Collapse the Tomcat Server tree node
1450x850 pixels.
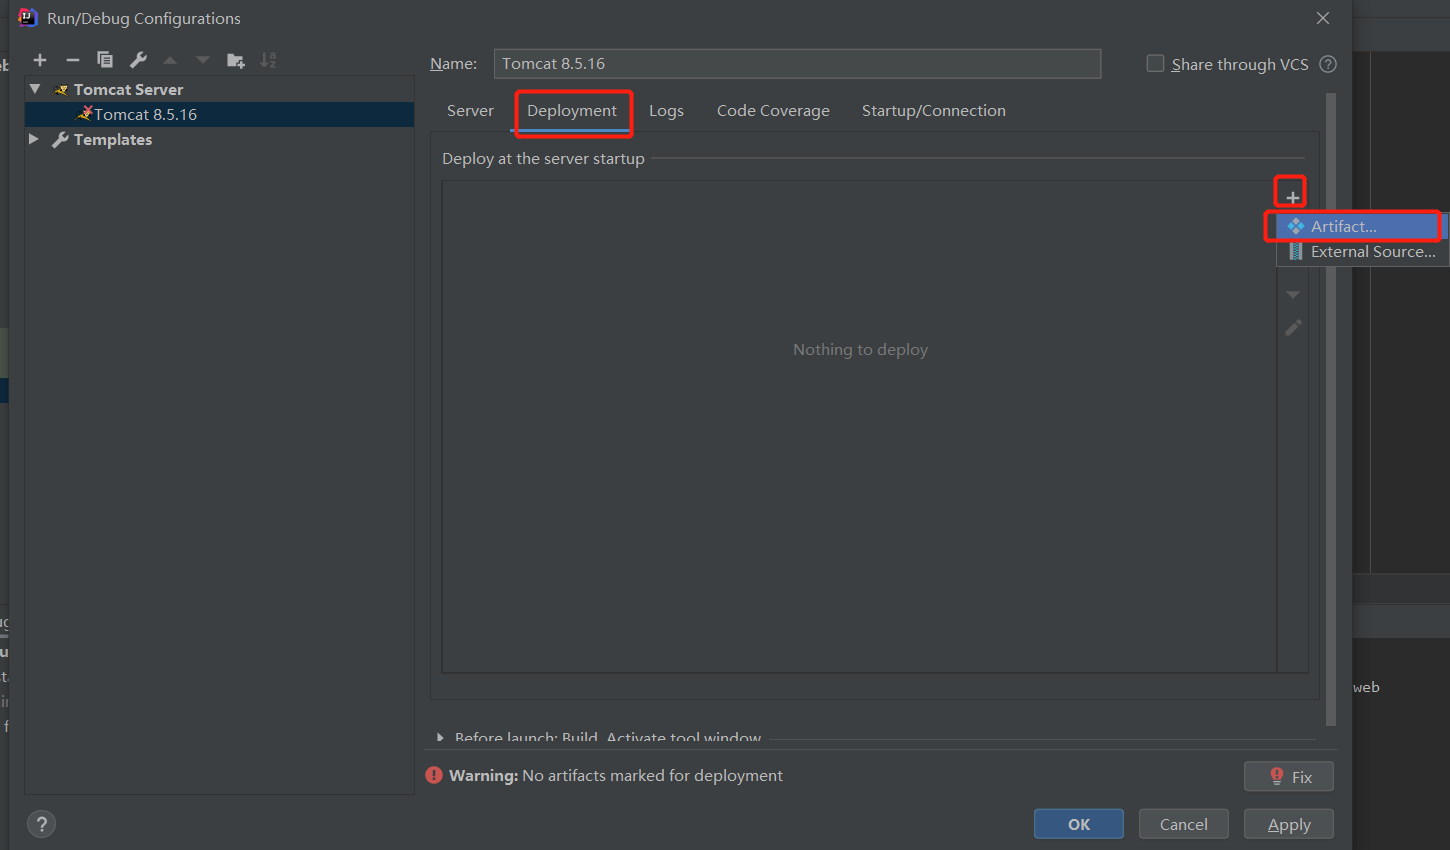[x=35, y=89]
